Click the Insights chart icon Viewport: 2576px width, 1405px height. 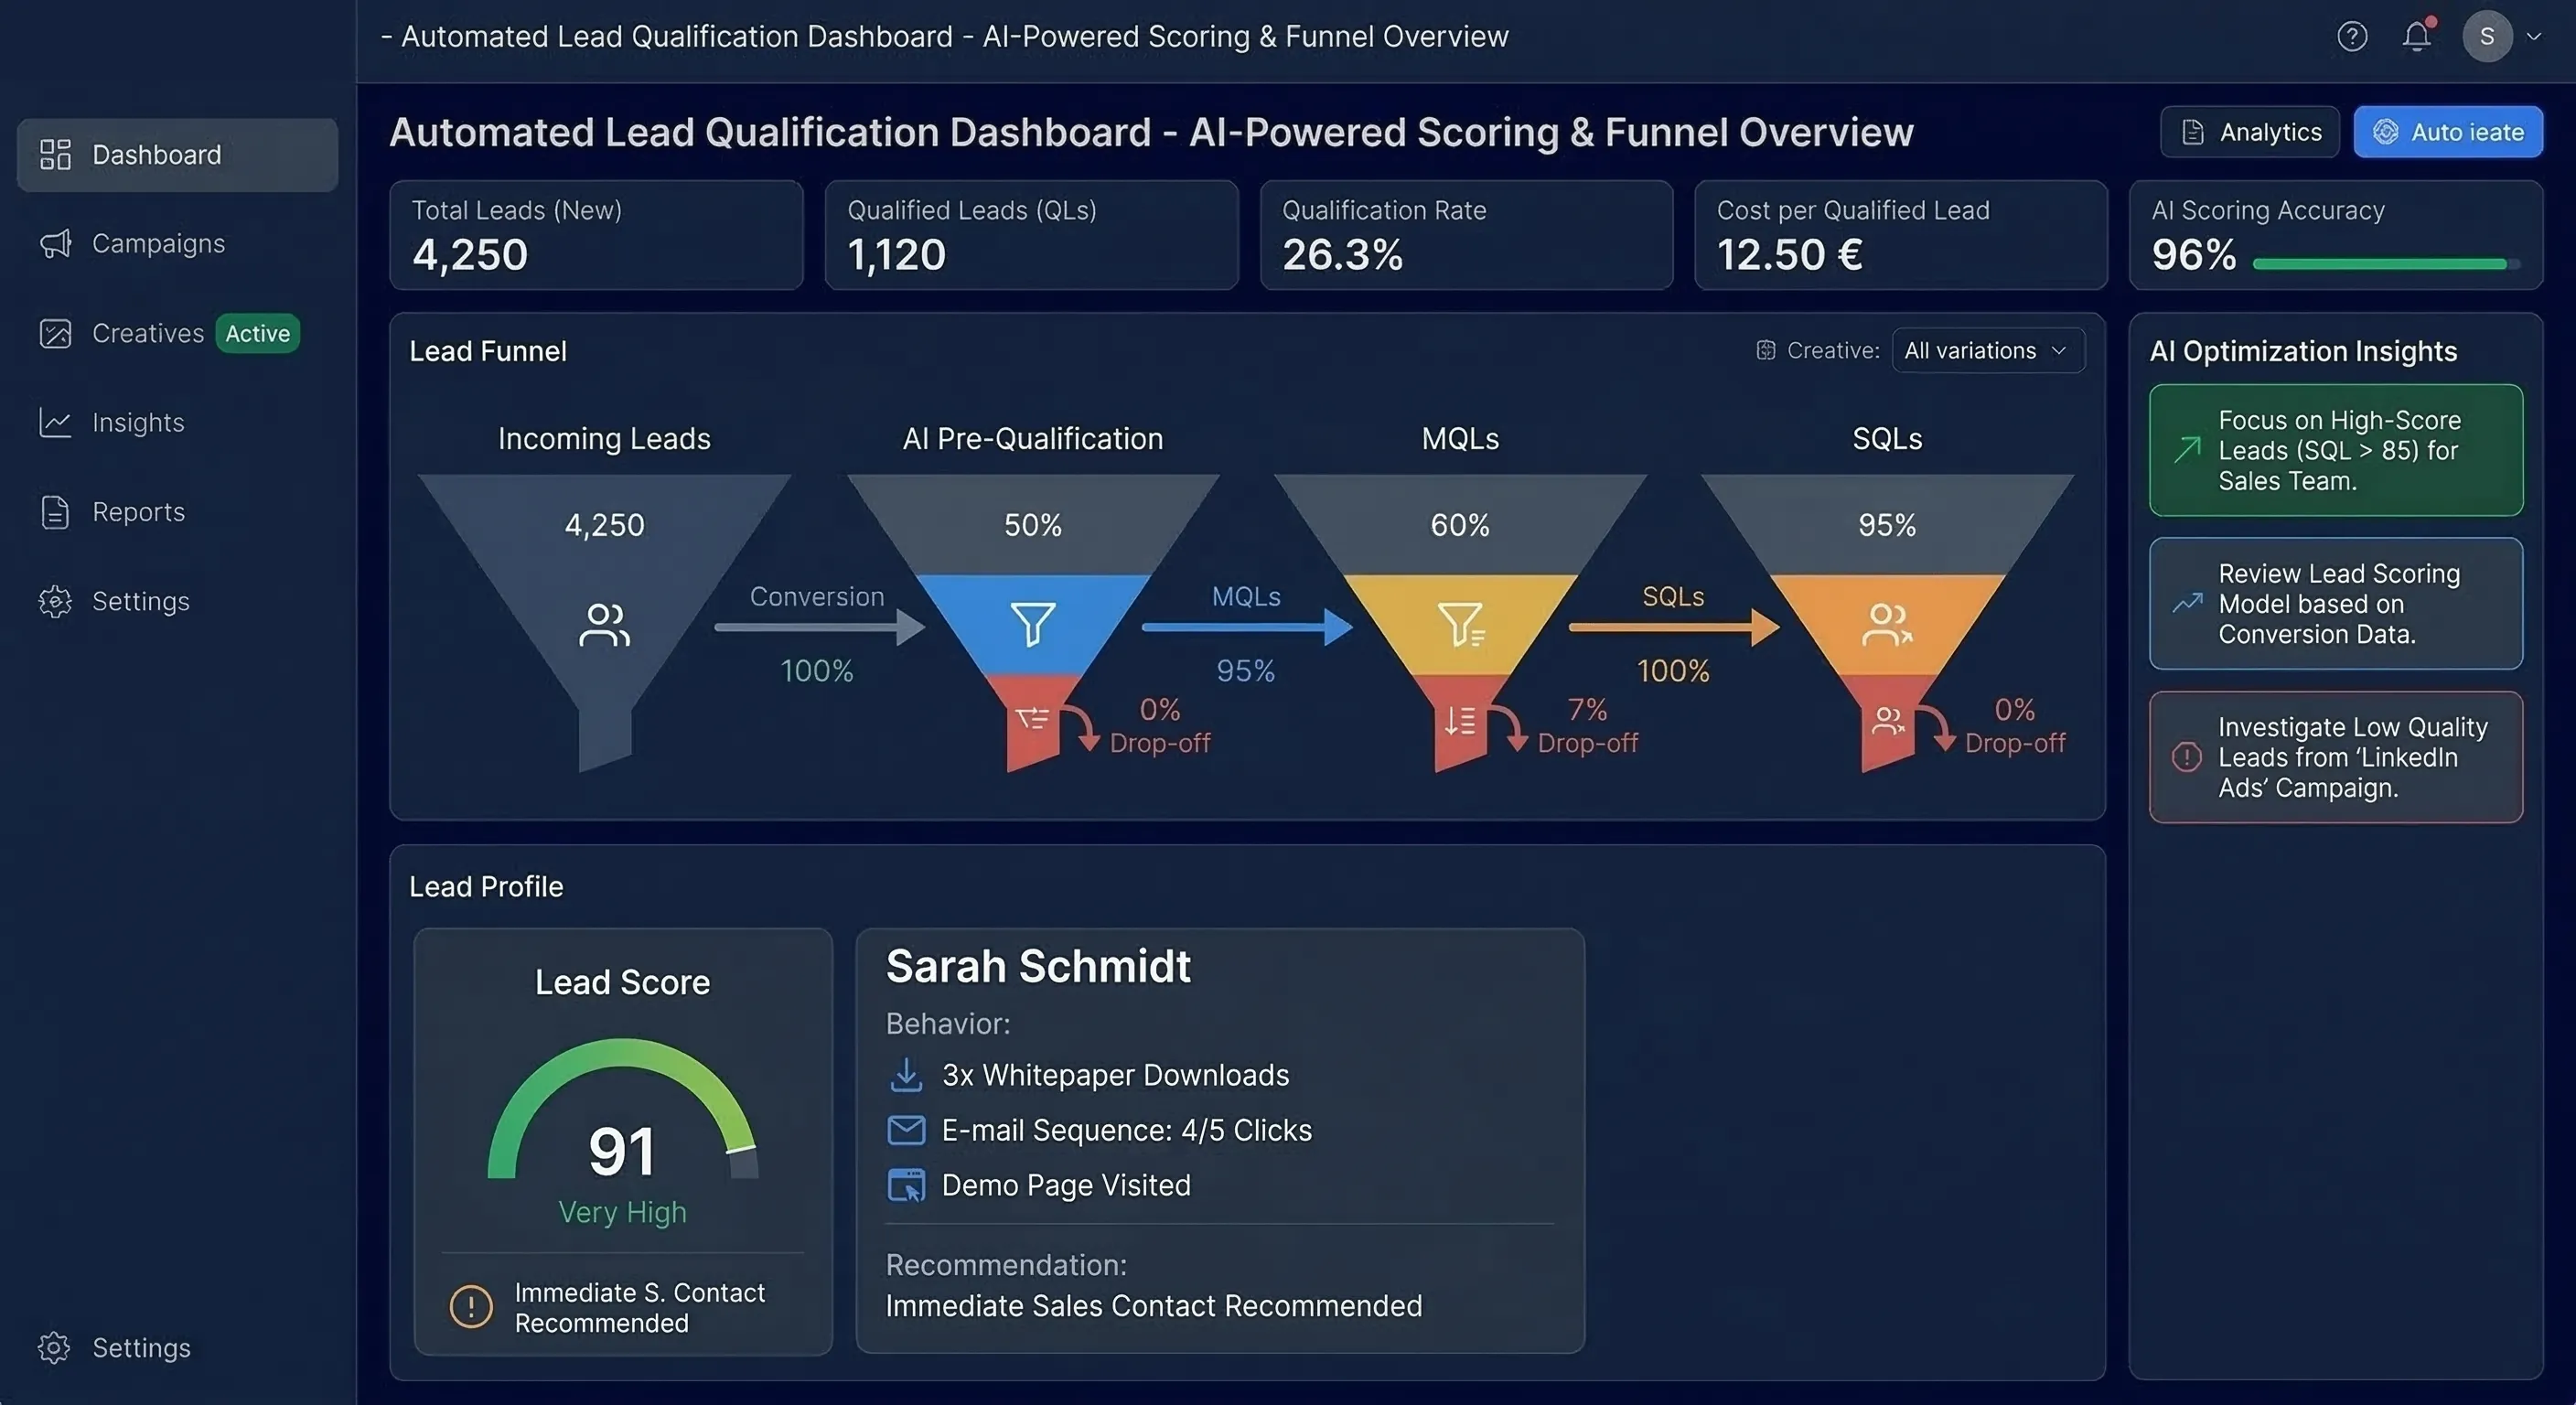tap(55, 422)
